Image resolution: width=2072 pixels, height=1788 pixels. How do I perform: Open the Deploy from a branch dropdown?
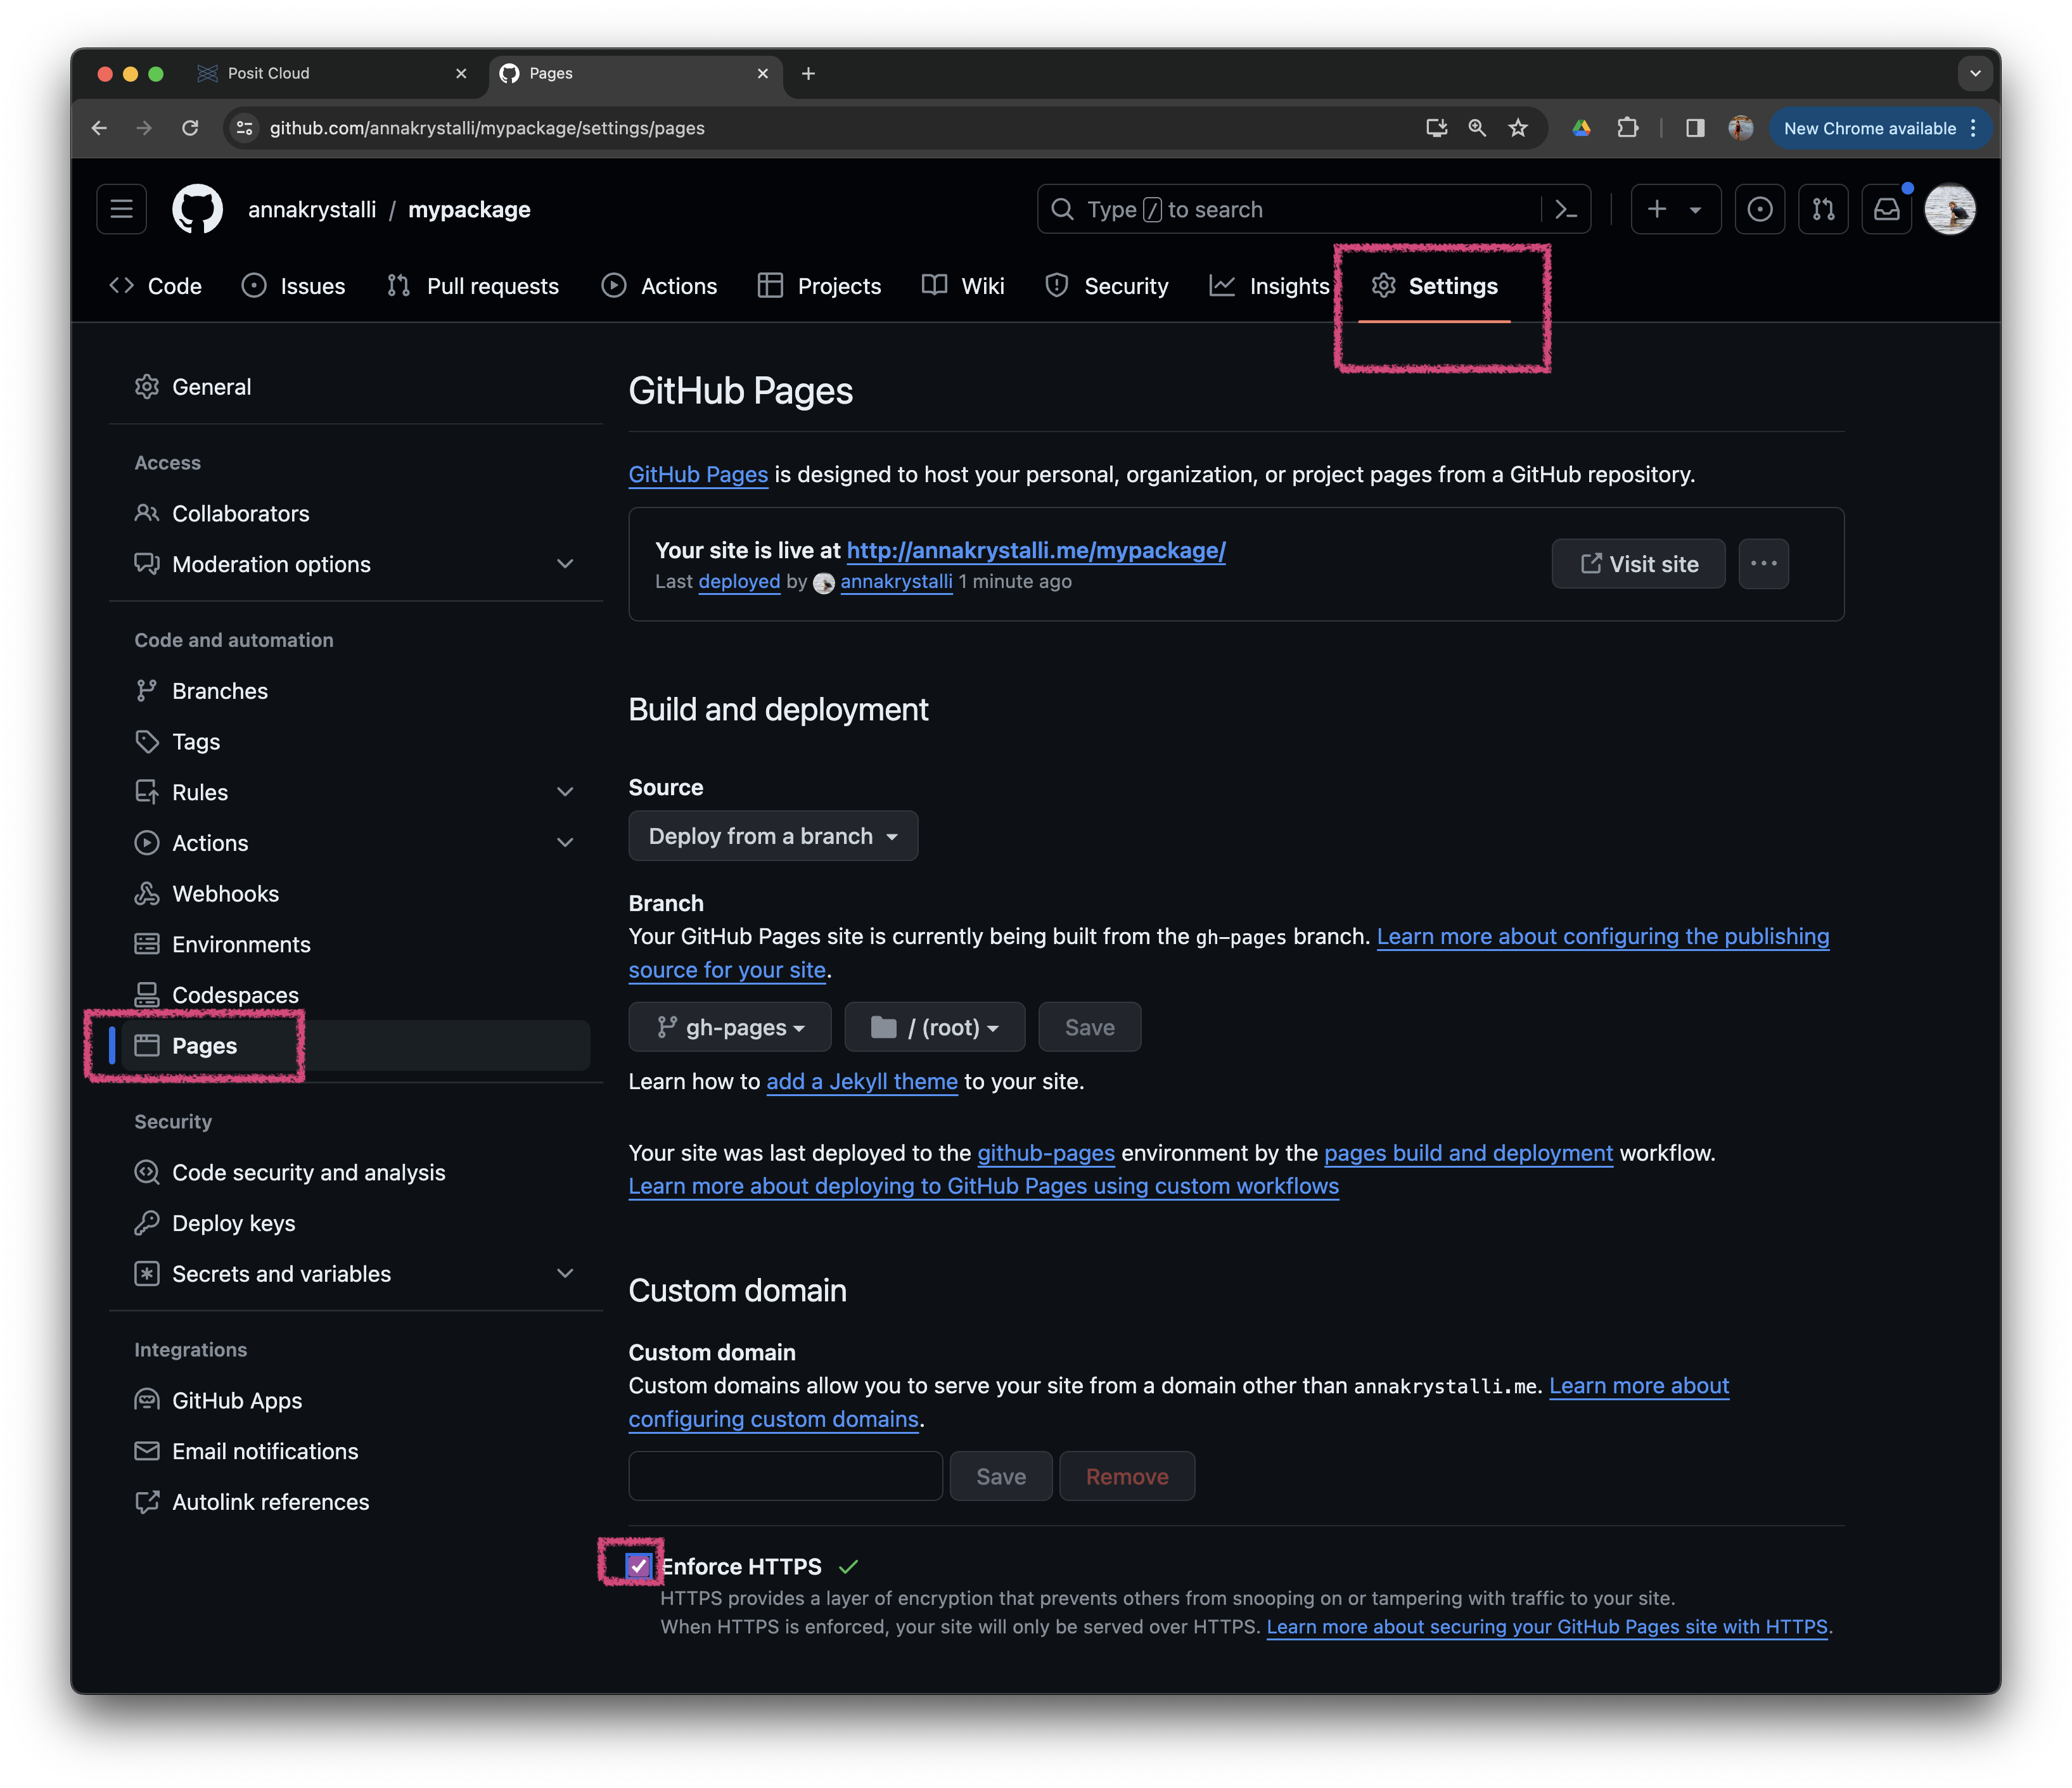point(773,836)
